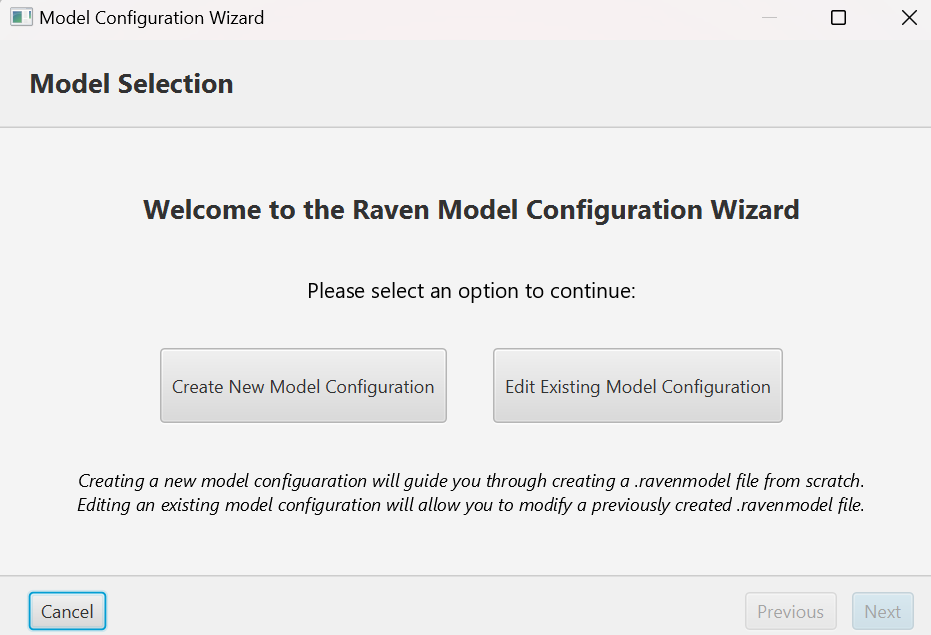Click the "Model Selection" page heading
This screenshot has width=931, height=635.
(131, 84)
